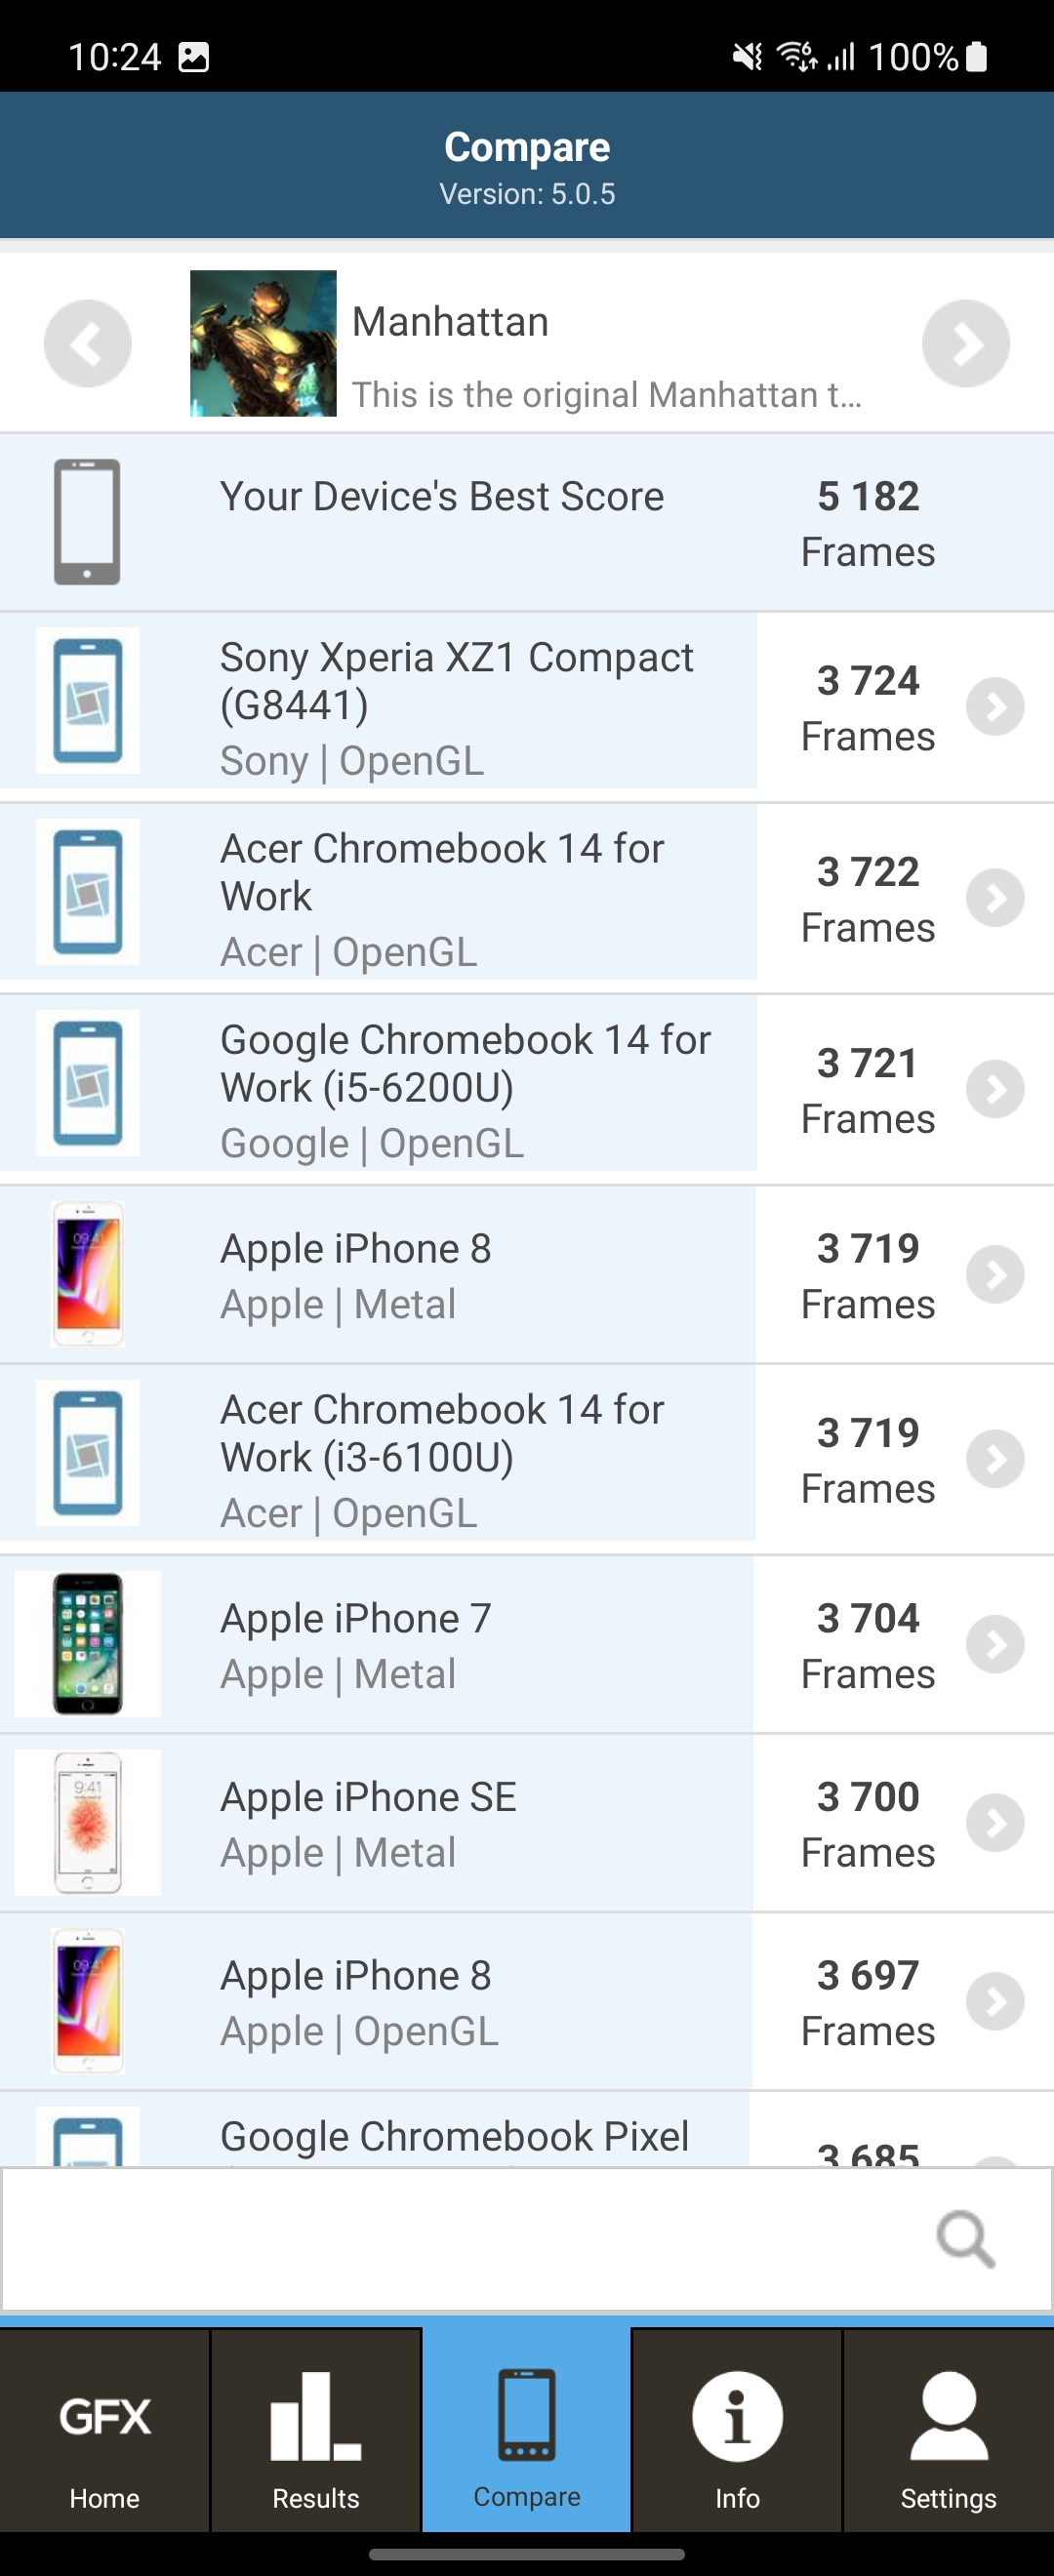Viewport: 1054px width, 2576px height.
Task: Open the Settings tab
Action: [948, 2441]
